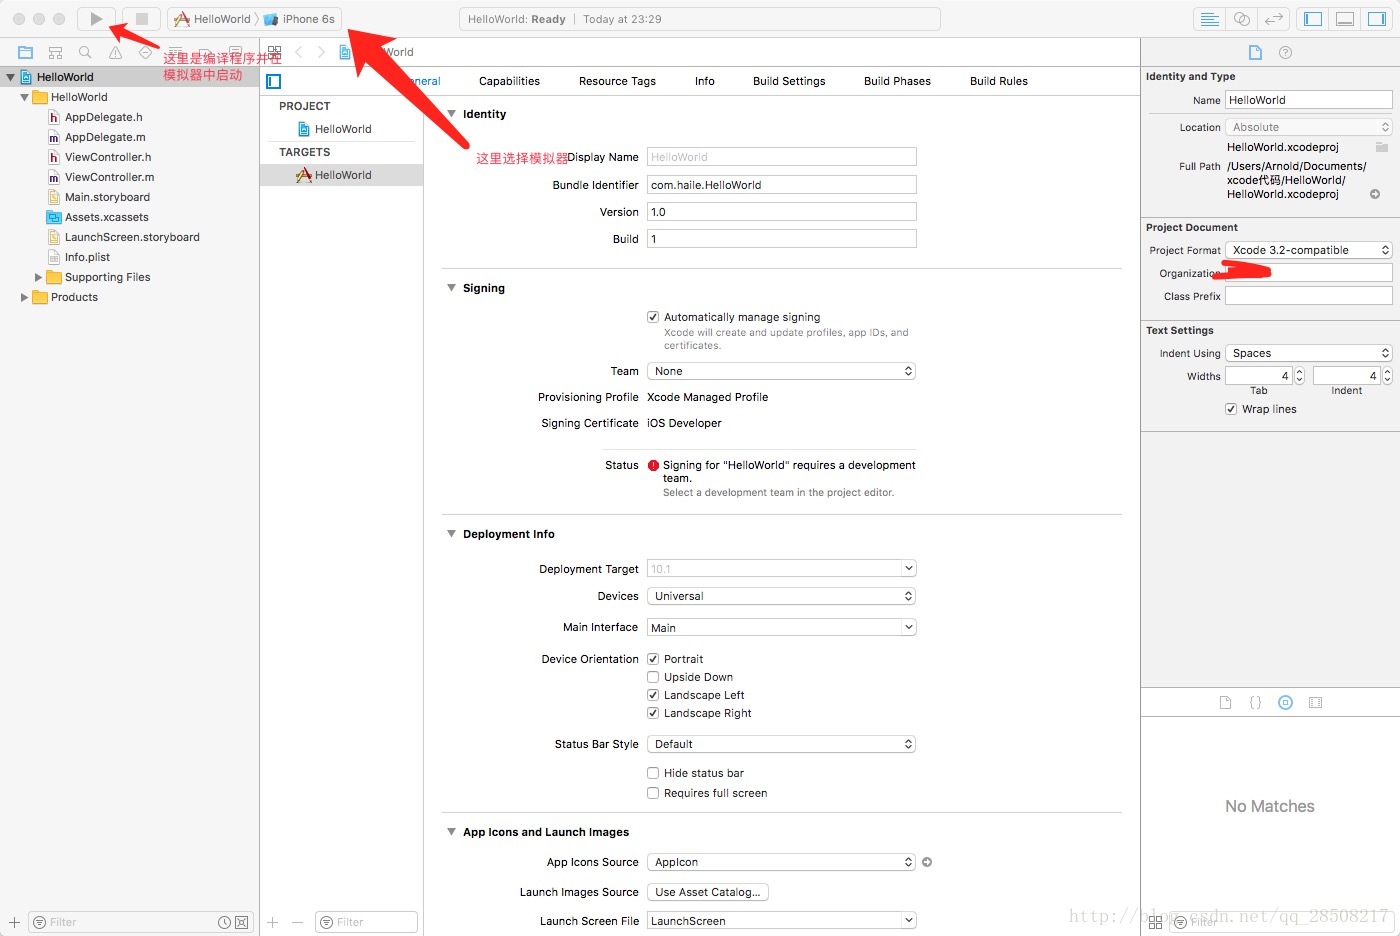
Task: Show the code snippet library icon
Action: (x=1255, y=703)
